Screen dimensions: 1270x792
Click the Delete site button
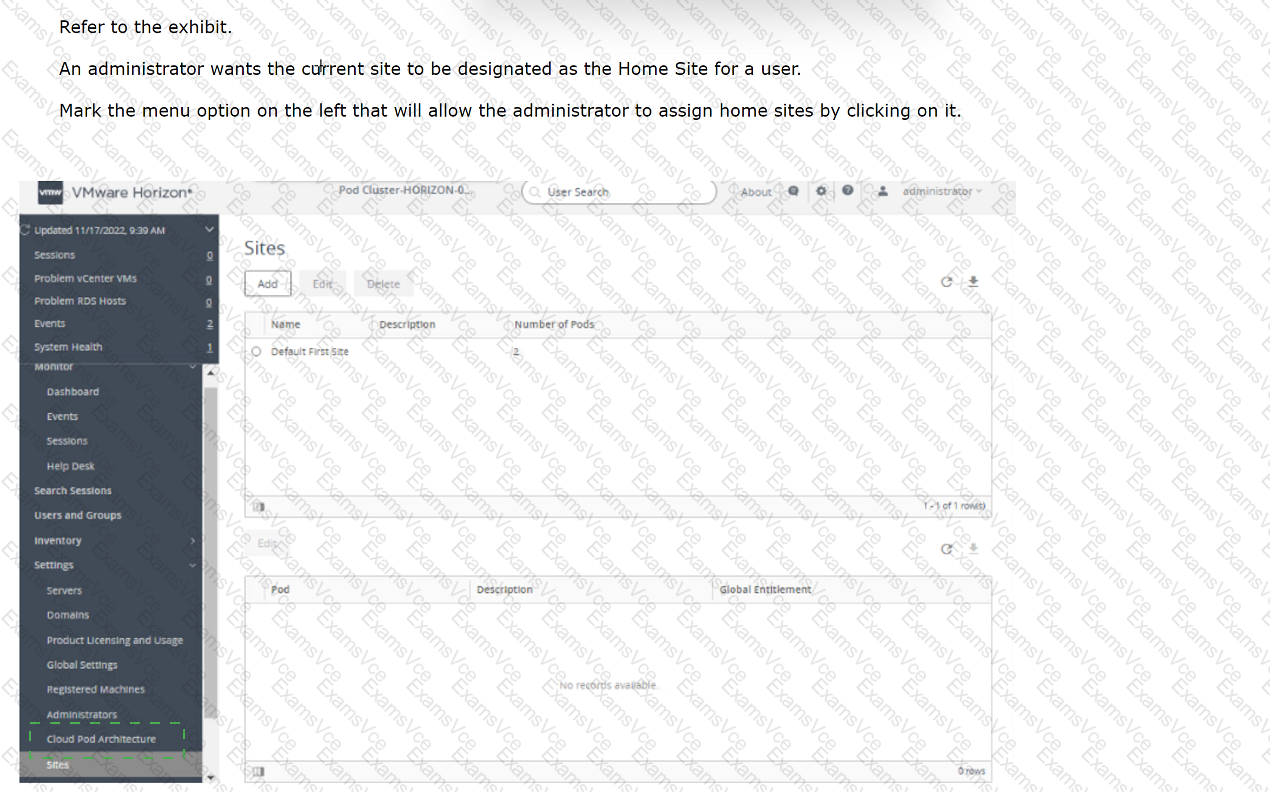[x=383, y=284]
